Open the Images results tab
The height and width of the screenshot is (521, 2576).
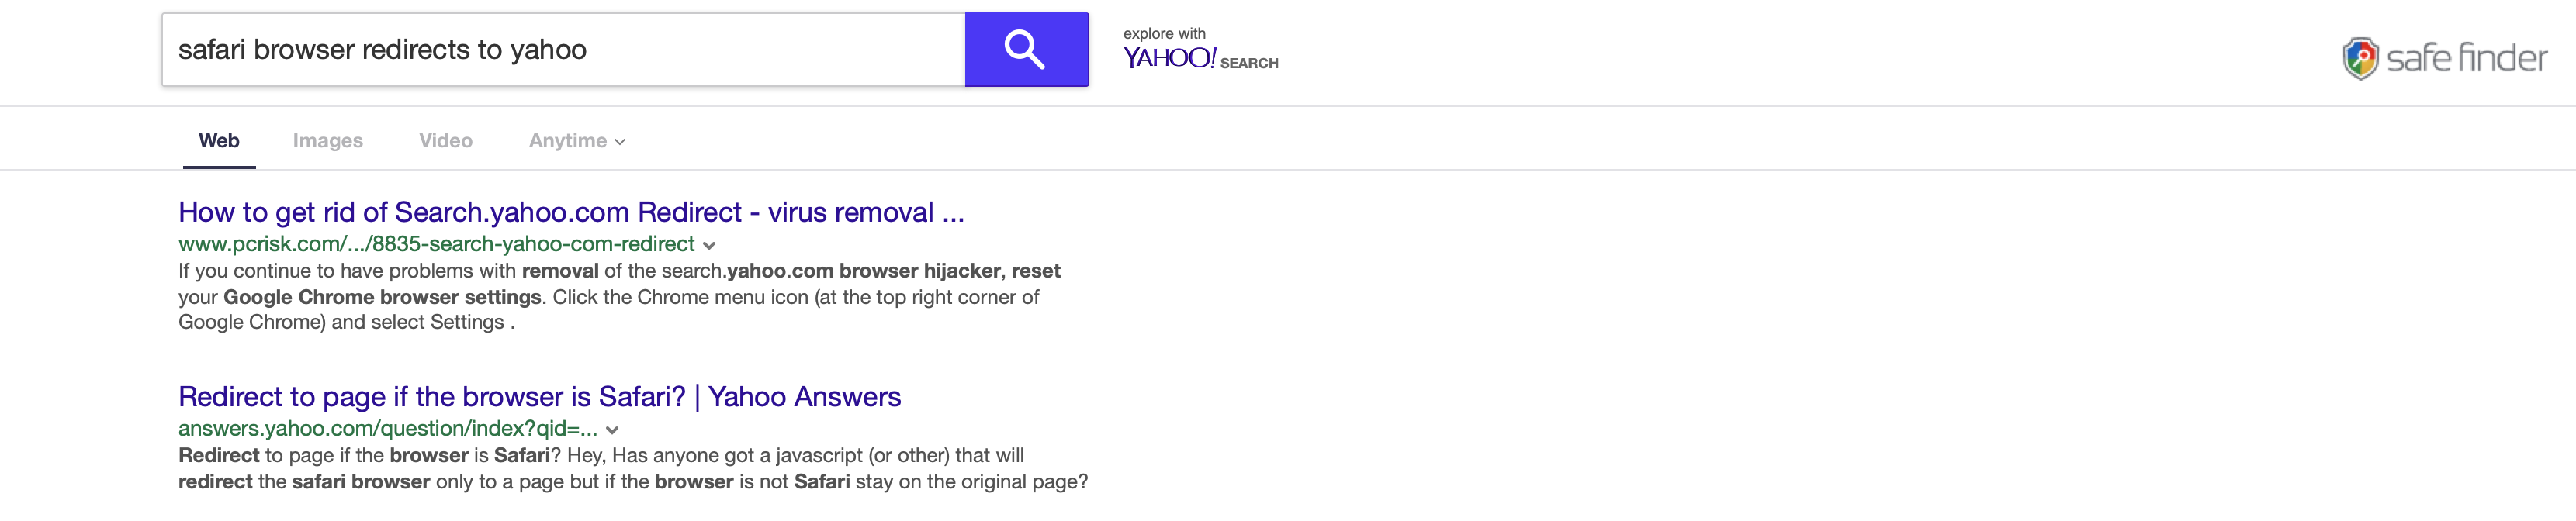(x=327, y=141)
